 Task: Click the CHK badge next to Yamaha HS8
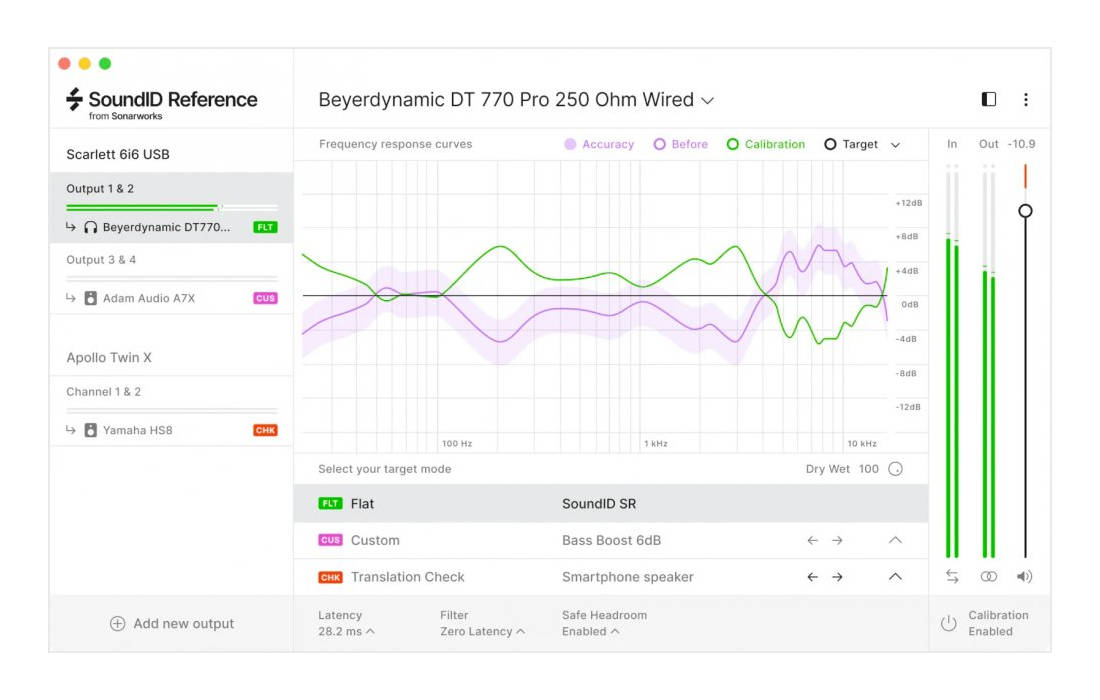pyautogui.click(x=266, y=430)
